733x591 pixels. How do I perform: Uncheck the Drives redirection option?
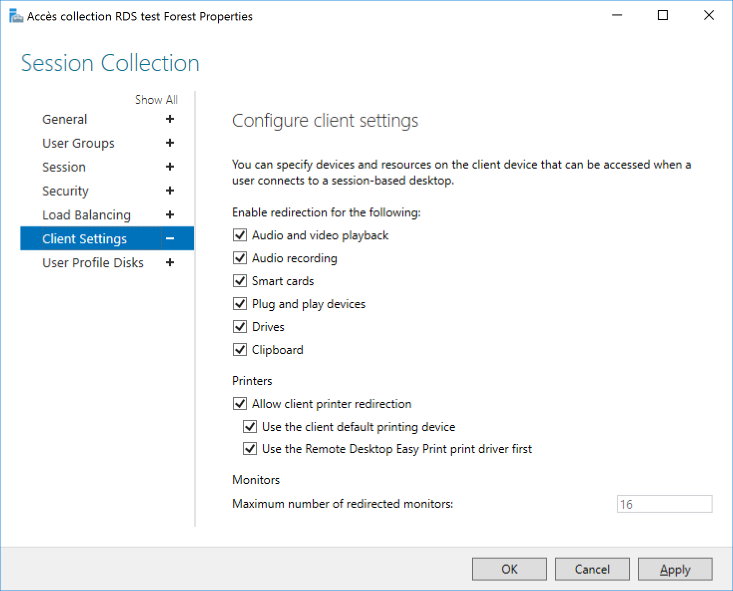click(x=240, y=326)
